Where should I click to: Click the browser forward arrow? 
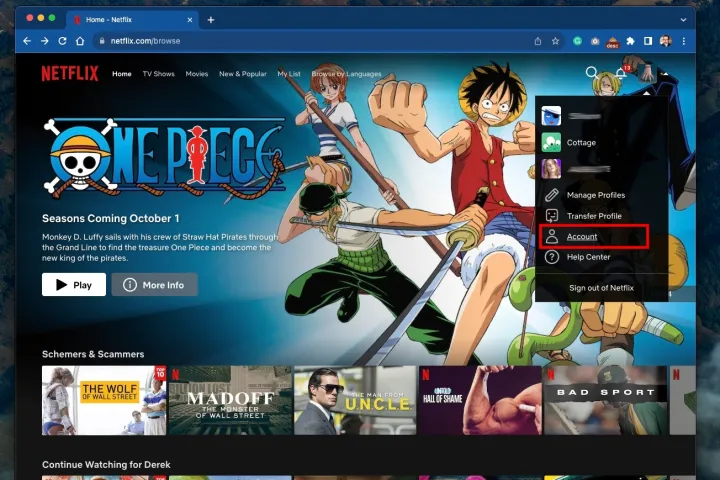pos(45,41)
